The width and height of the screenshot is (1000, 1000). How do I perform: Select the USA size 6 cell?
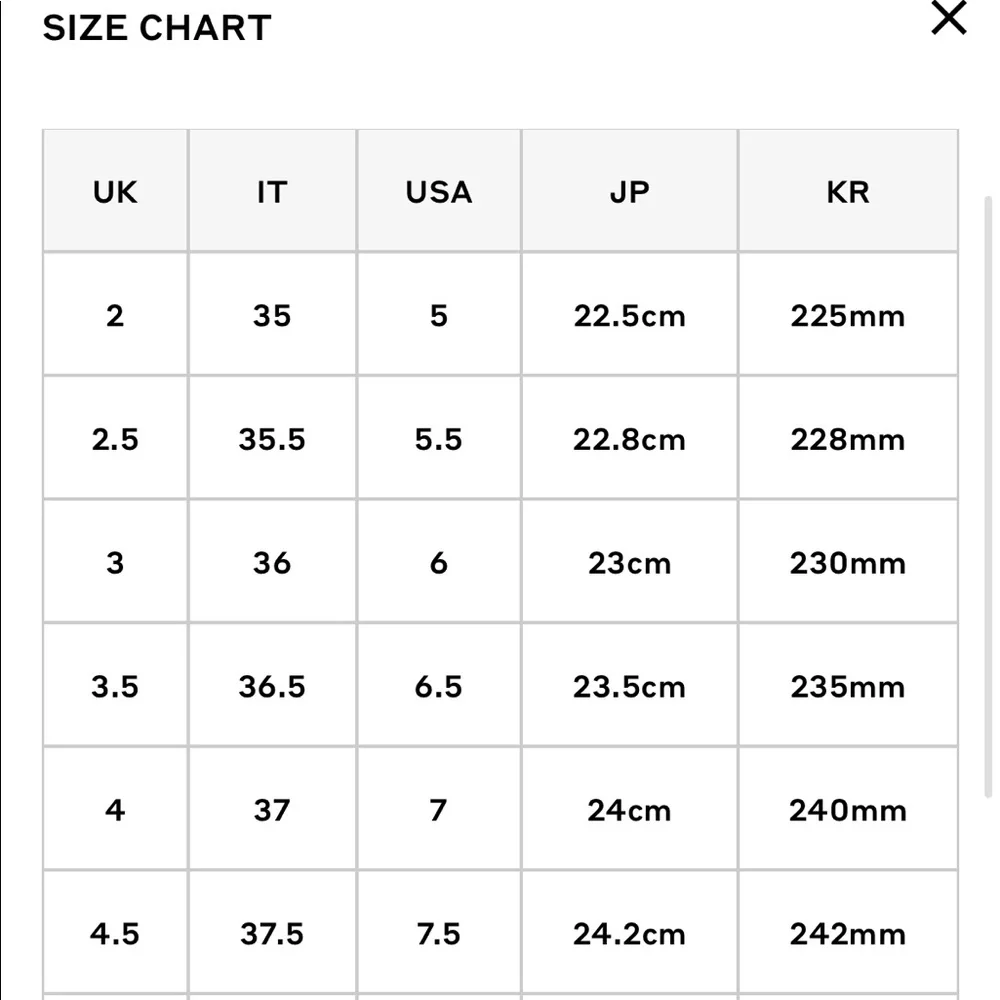[x=438, y=563]
